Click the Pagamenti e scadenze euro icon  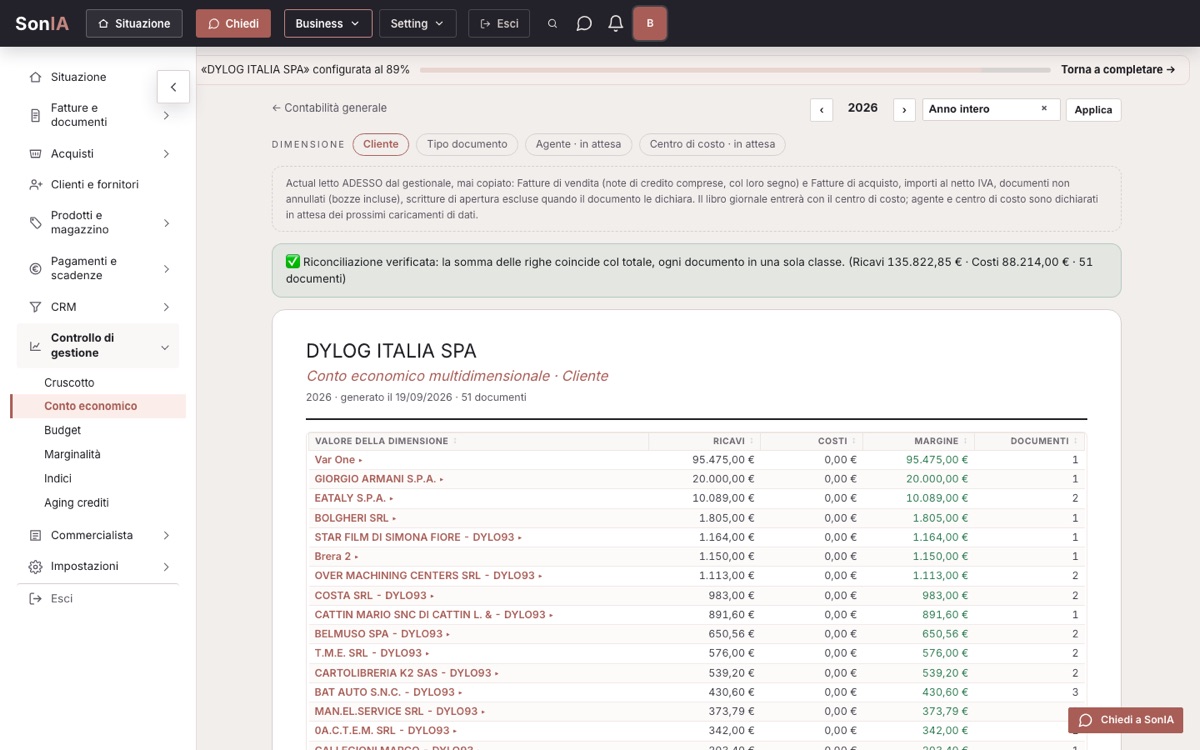pyautogui.click(x=36, y=269)
